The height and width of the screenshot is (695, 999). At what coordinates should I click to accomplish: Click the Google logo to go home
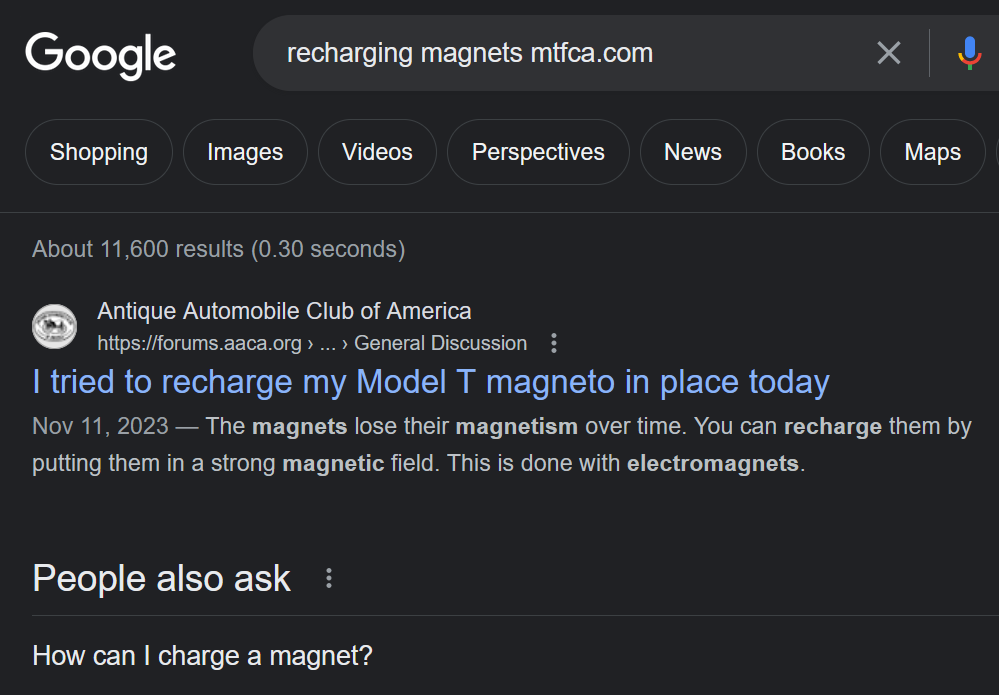coord(100,54)
